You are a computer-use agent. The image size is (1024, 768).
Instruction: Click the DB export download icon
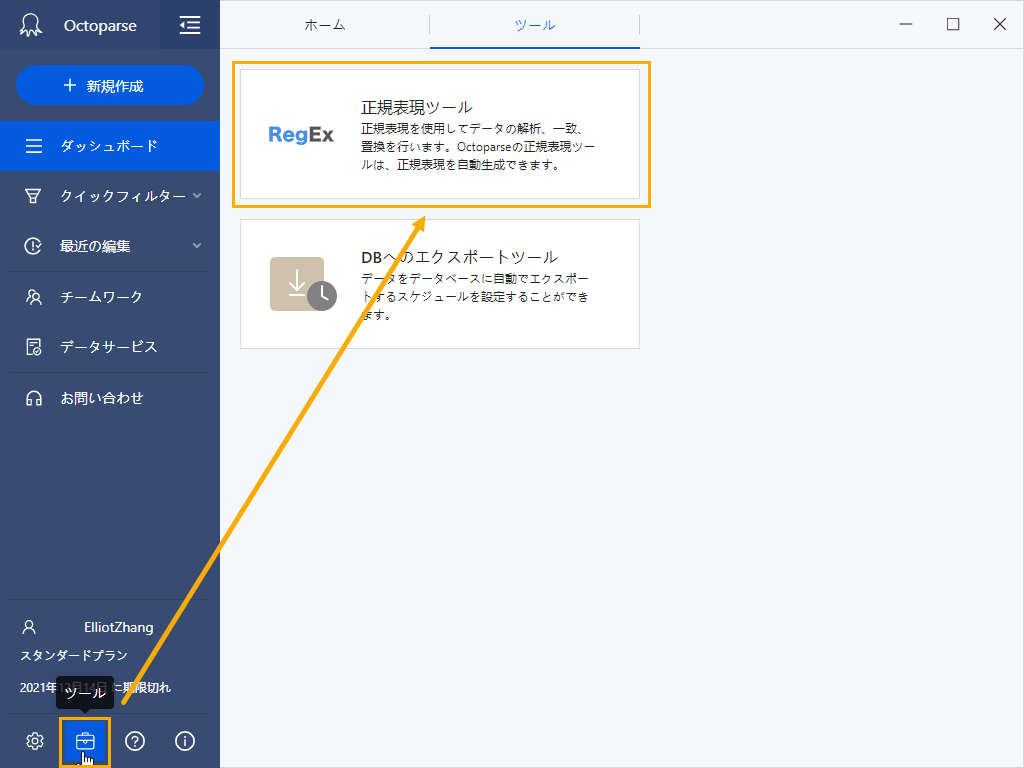pos(303,284)
